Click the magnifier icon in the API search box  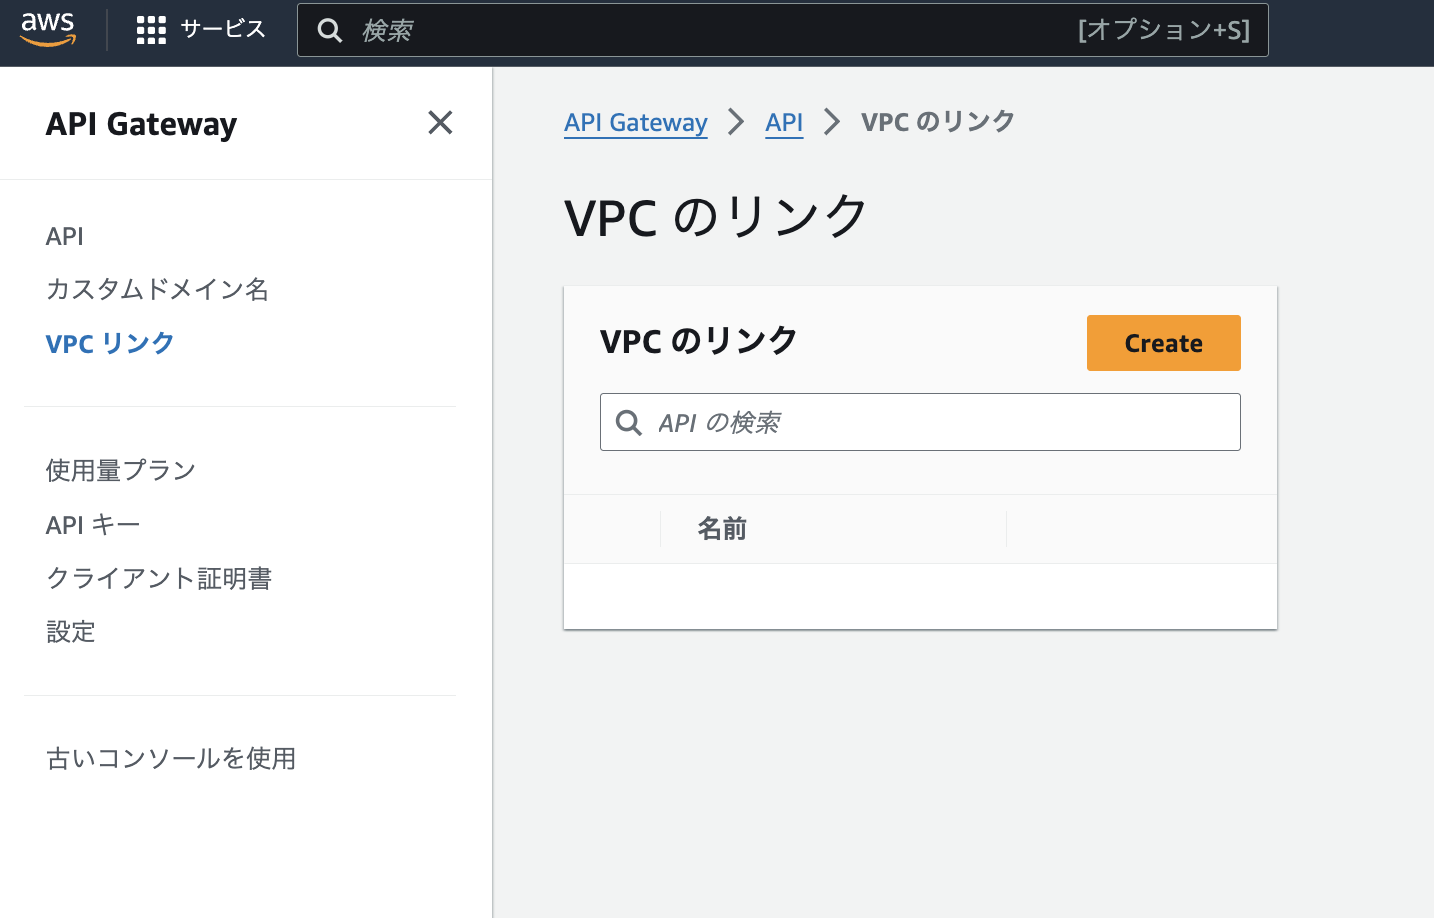[x=628, y=422]
